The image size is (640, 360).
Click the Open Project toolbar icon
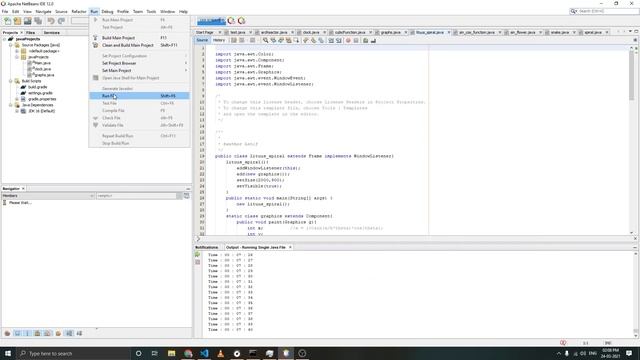pos(27,21)
